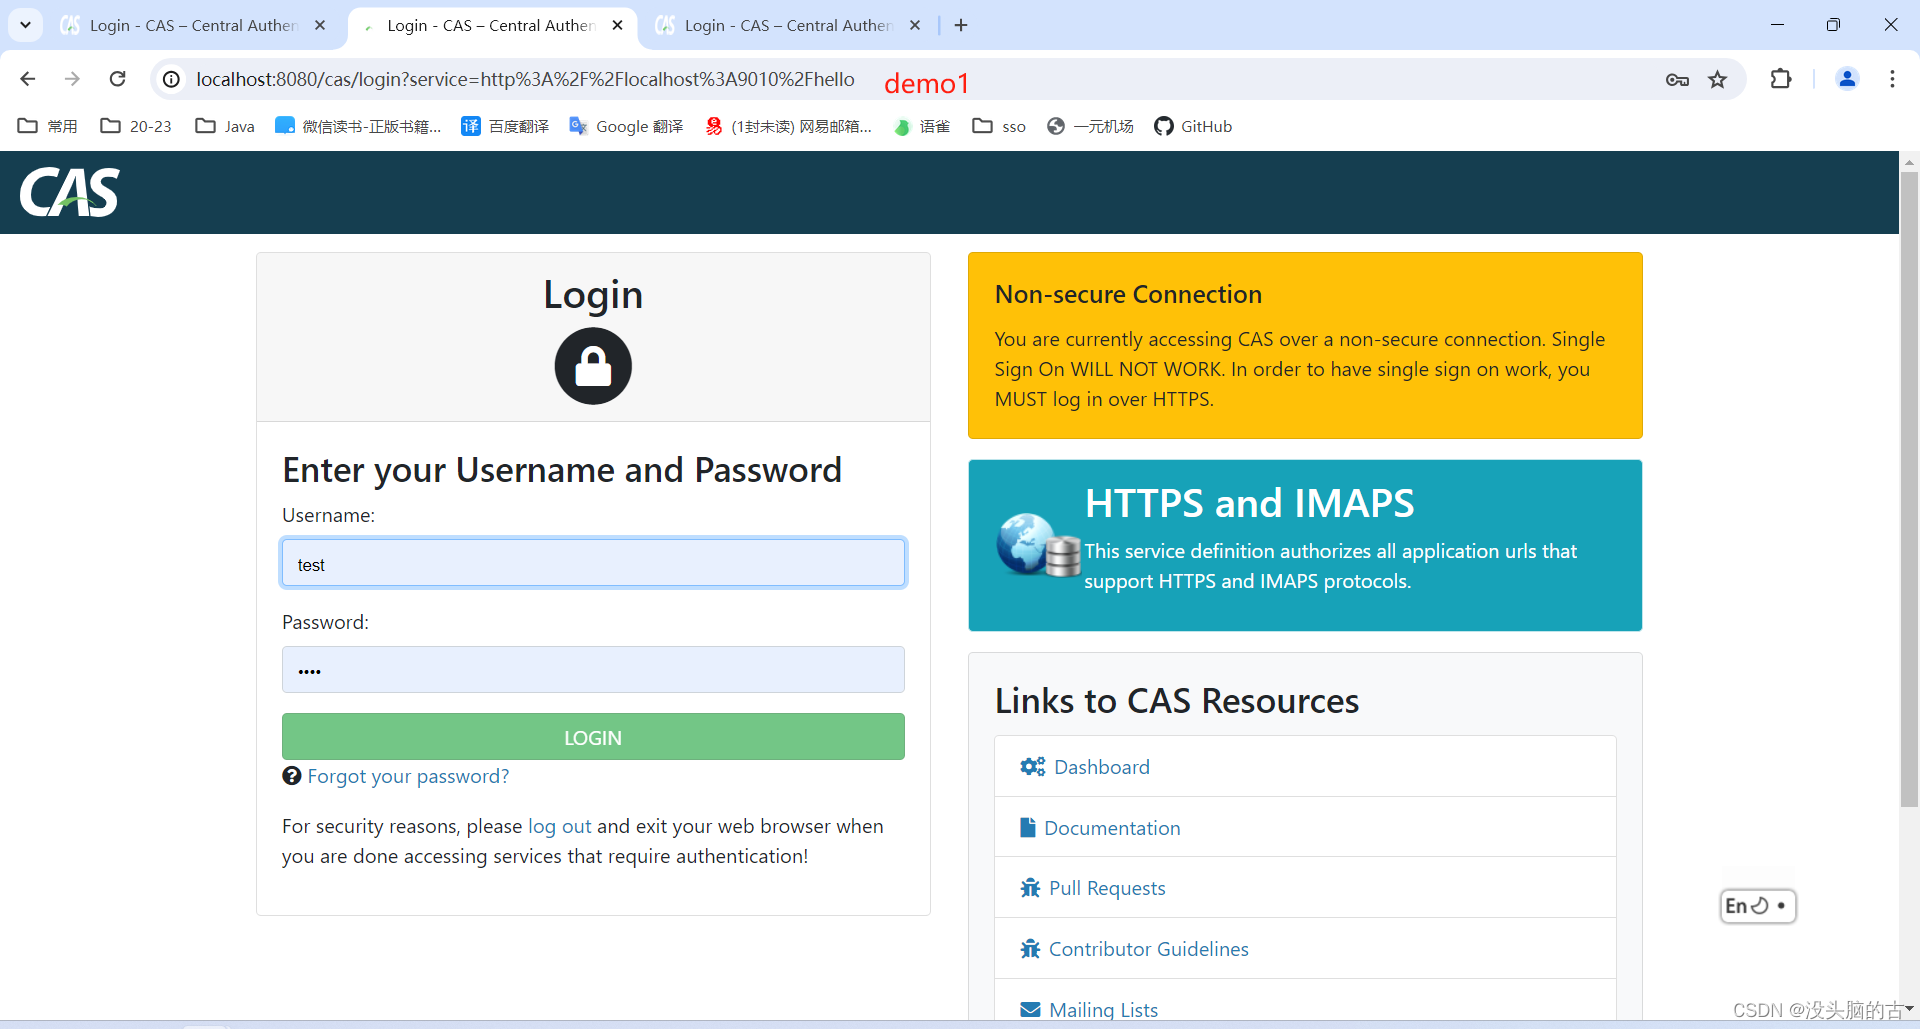Click the page vertical scrollbar thumb
Screen dimensions: 1920x1029
1909,488
